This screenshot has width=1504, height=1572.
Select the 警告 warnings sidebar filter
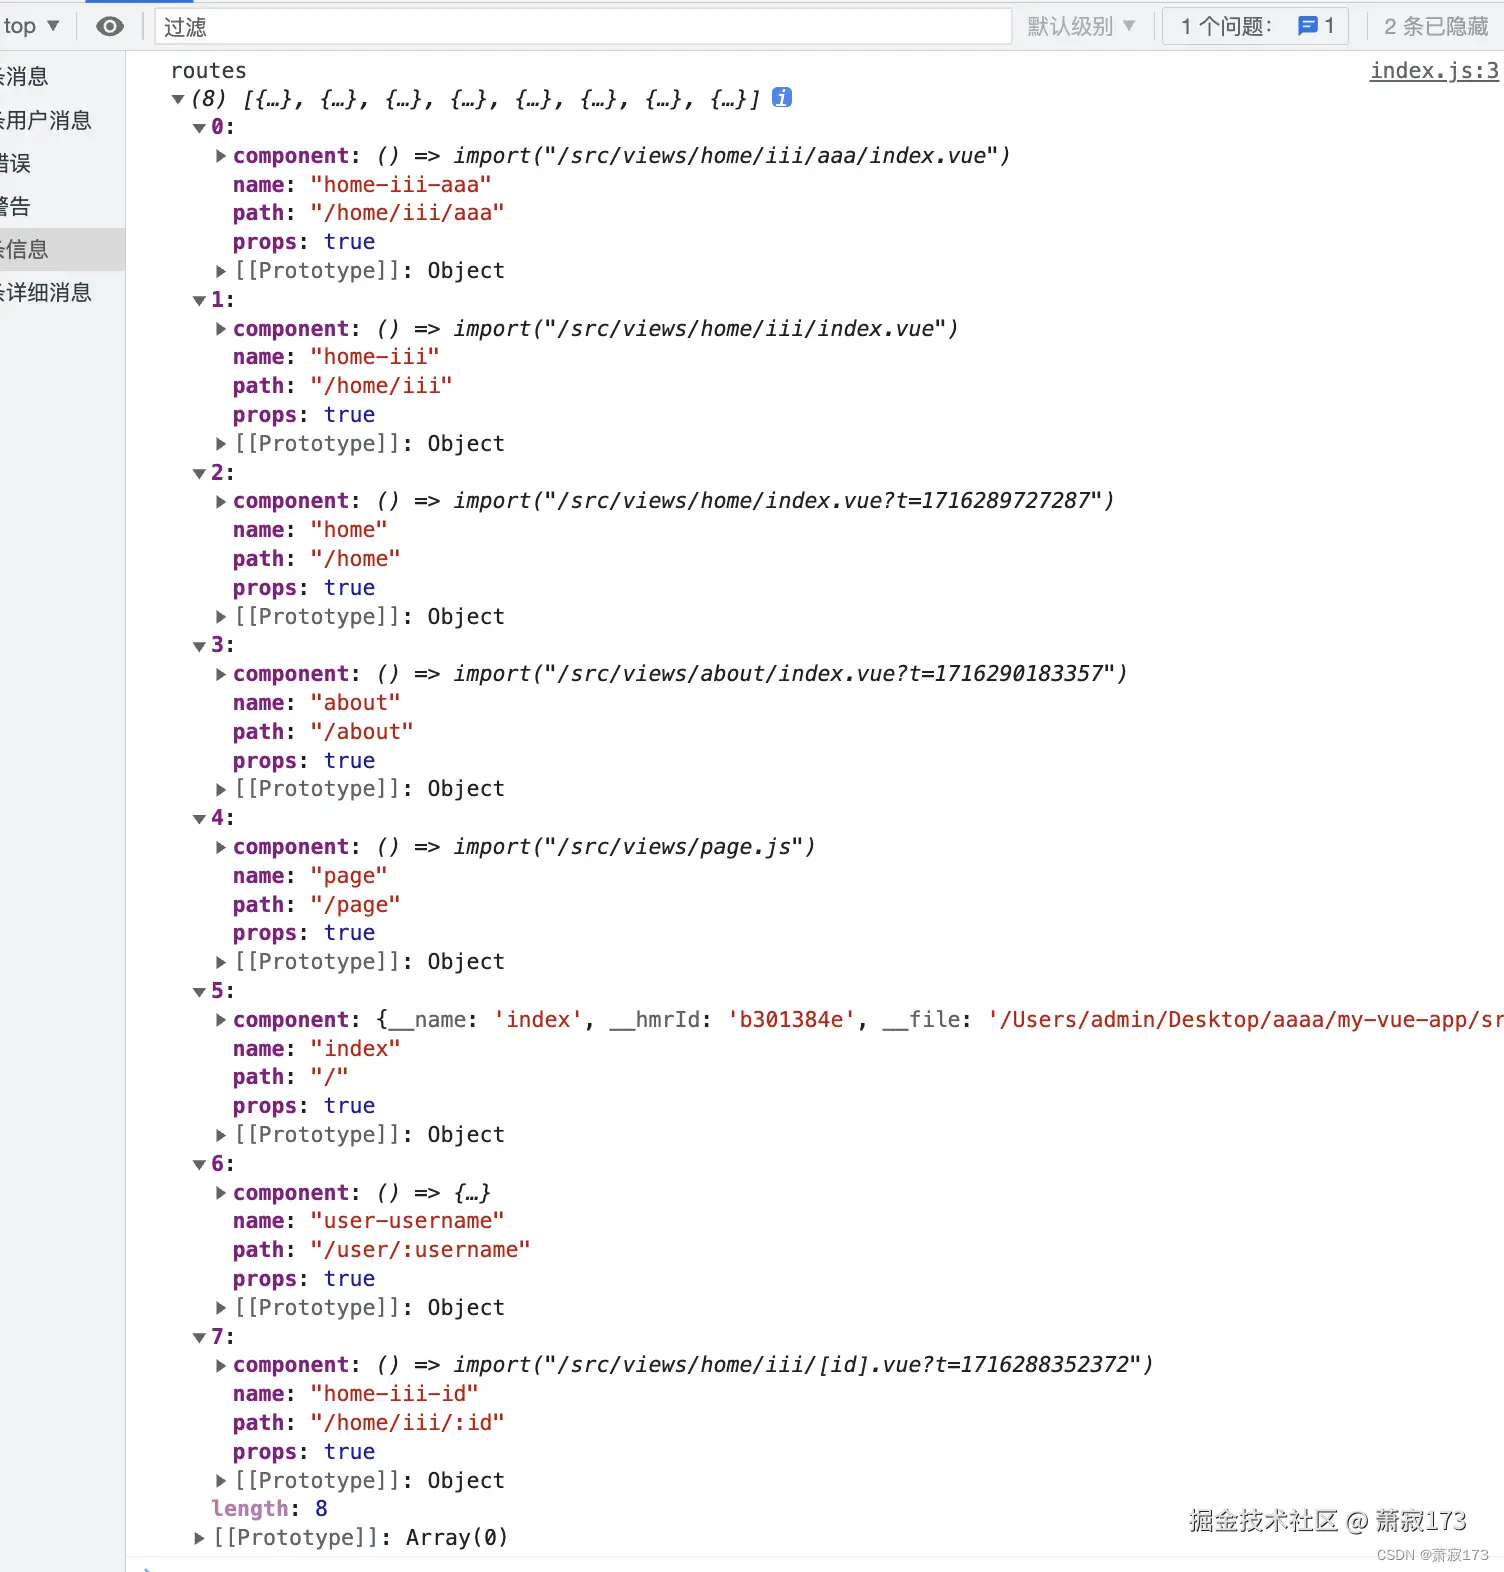[x=62, y=206]
